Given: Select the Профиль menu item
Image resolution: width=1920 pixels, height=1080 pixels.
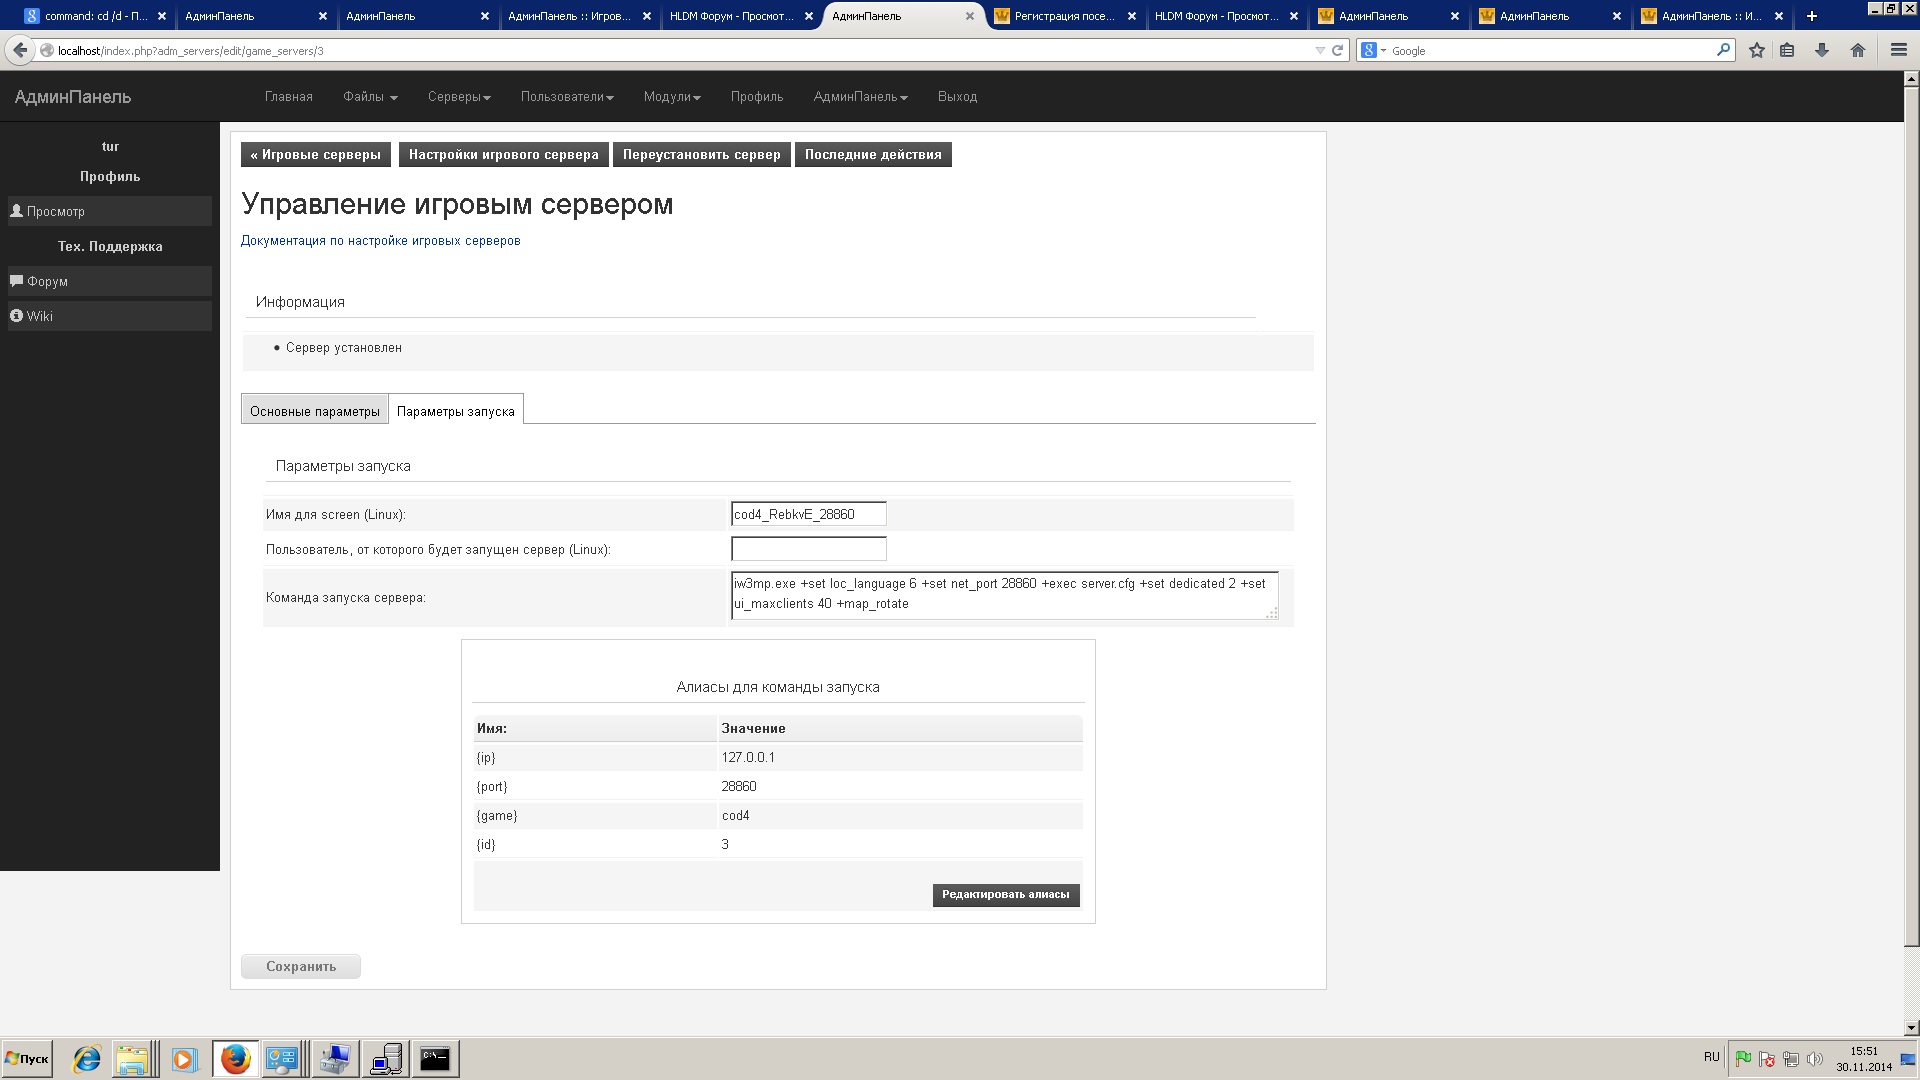Looking at the screenshot, I should pos(756,97).
